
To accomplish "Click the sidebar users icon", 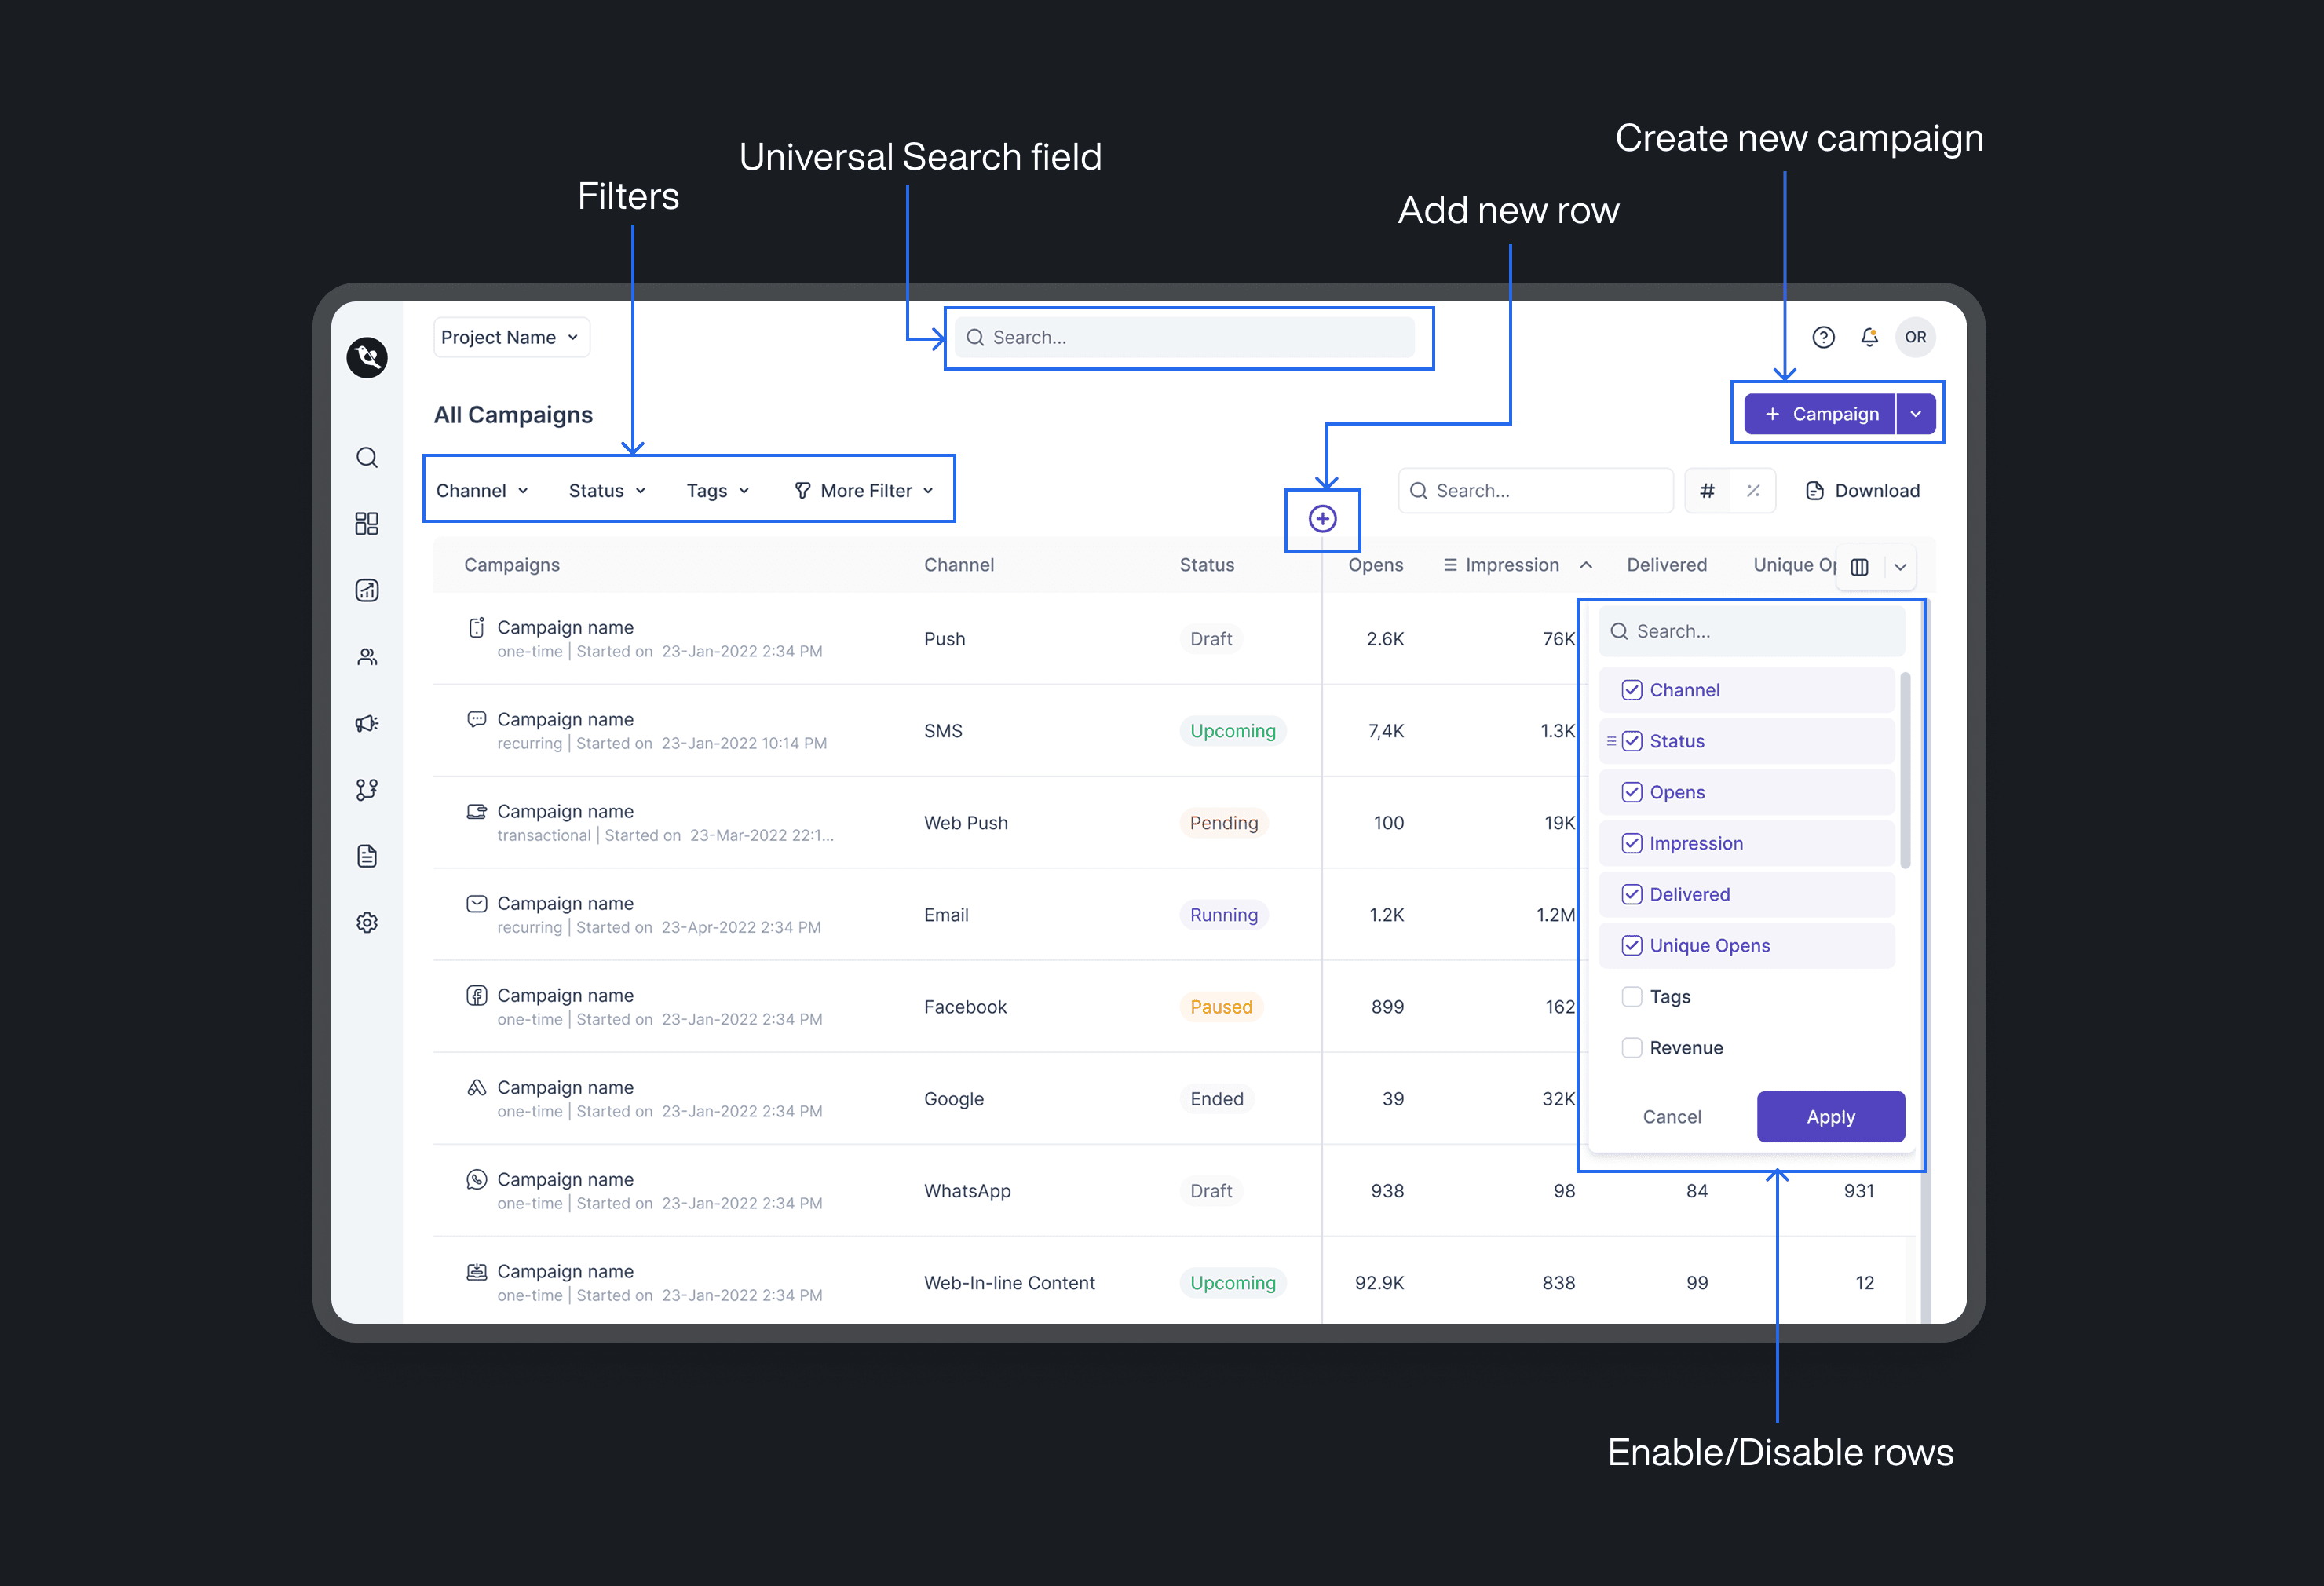I will point(367,657).
